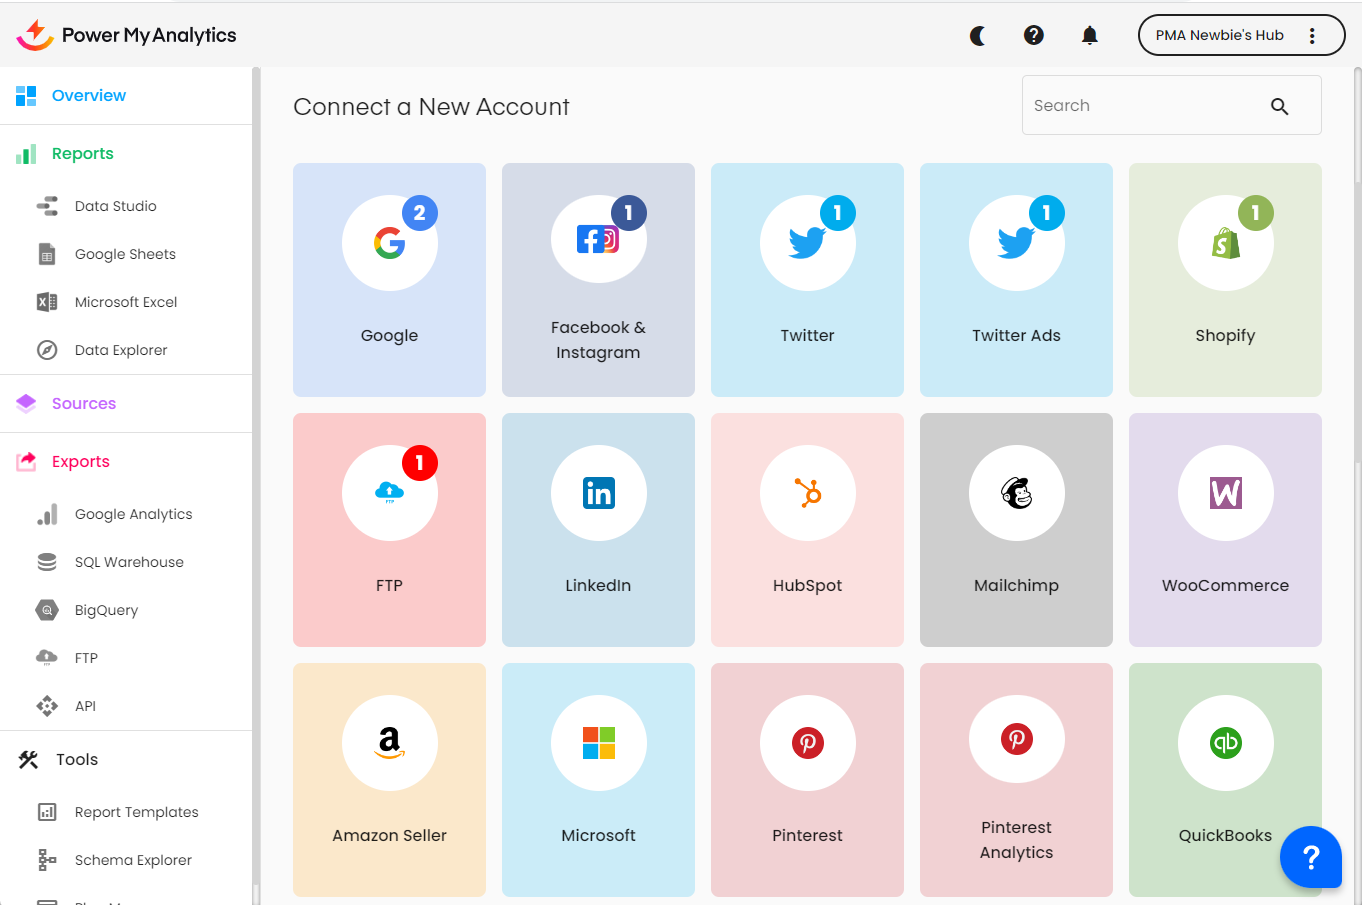This screenshot has width=1362, height=905.
Task: Open the WooCommerce connector
Action: [1225, 530]
